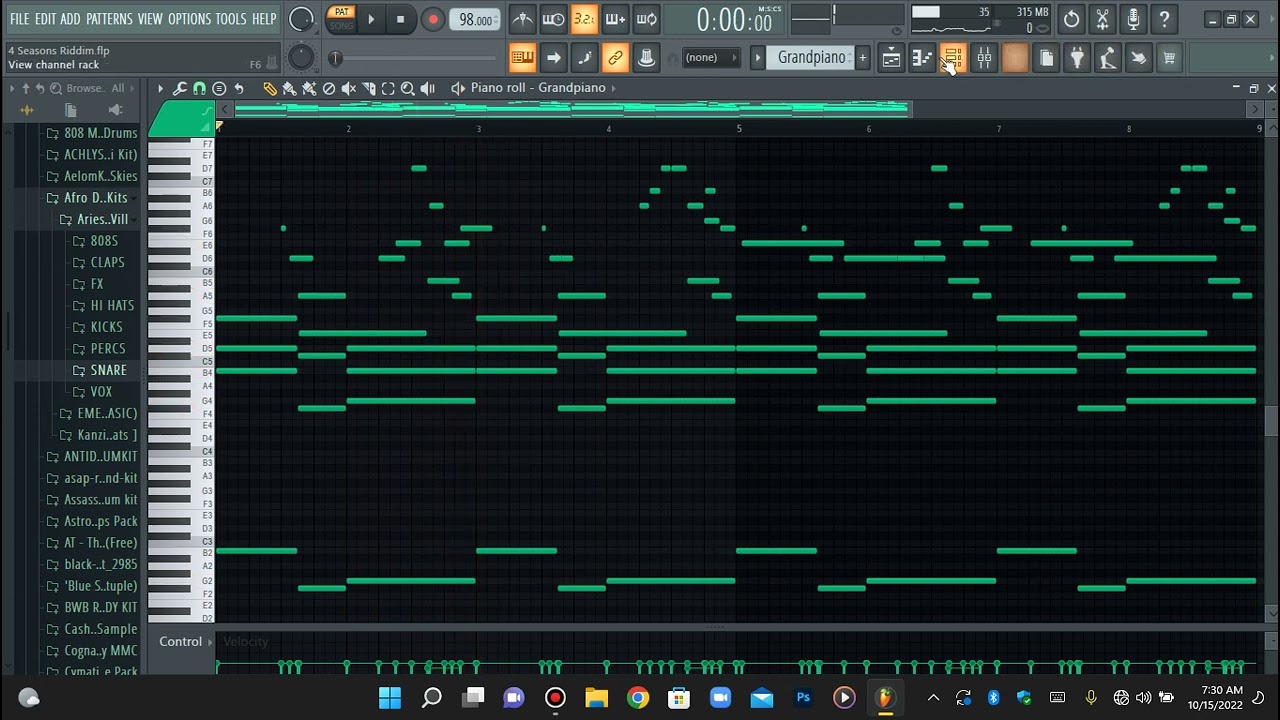Screen dimensions: 1280x720
Task: Open the Grandpiano pattern selector dropdown
Action: pyautogui.click(x=811, y=58)
